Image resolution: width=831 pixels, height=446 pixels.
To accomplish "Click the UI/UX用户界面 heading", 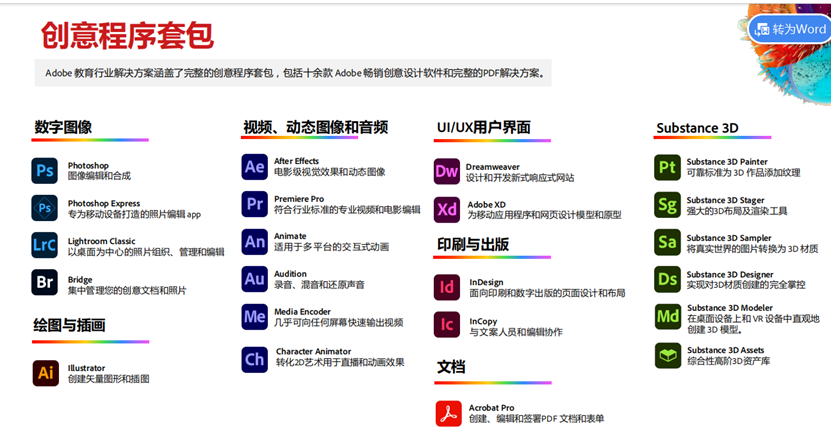I will tap(483, 127).
